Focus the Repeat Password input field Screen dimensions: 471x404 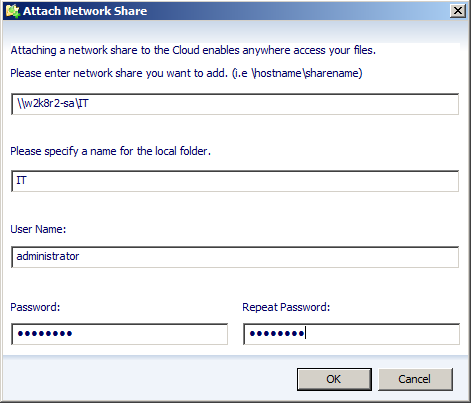pyautogui.click(x=351, y=334)
